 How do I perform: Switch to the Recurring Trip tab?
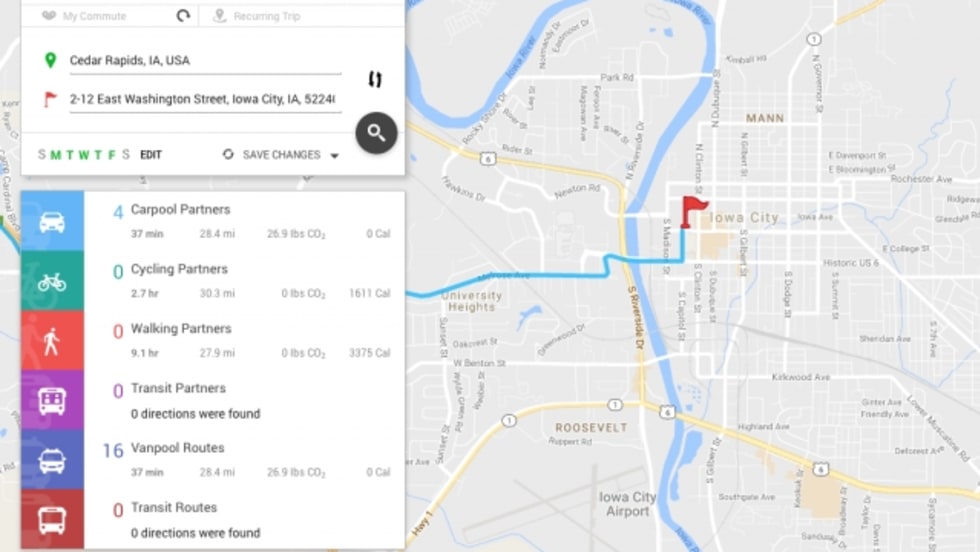coord(267,16)
